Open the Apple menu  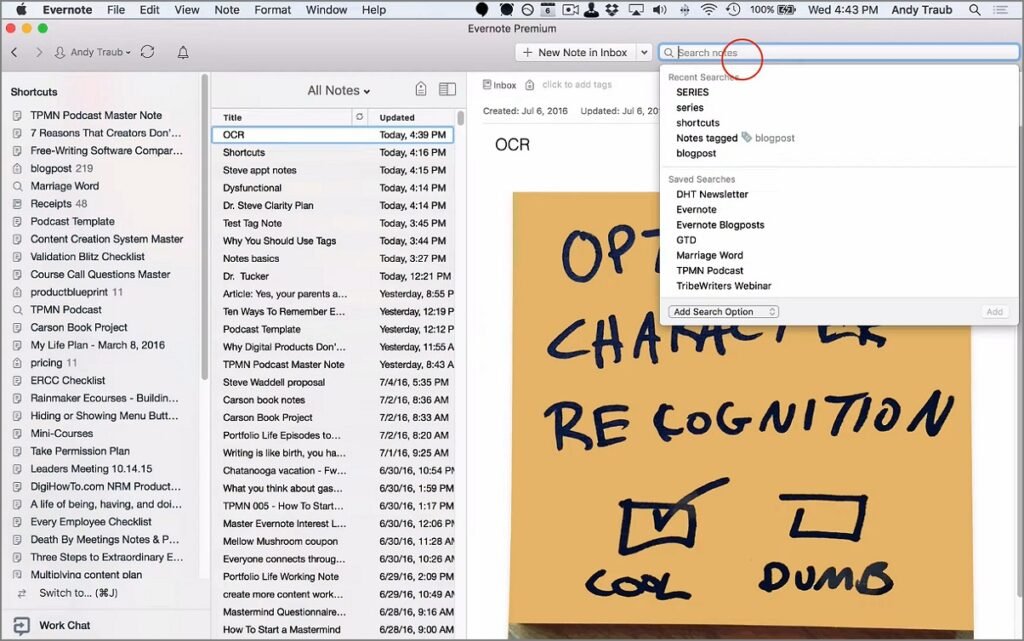point(22,10)
